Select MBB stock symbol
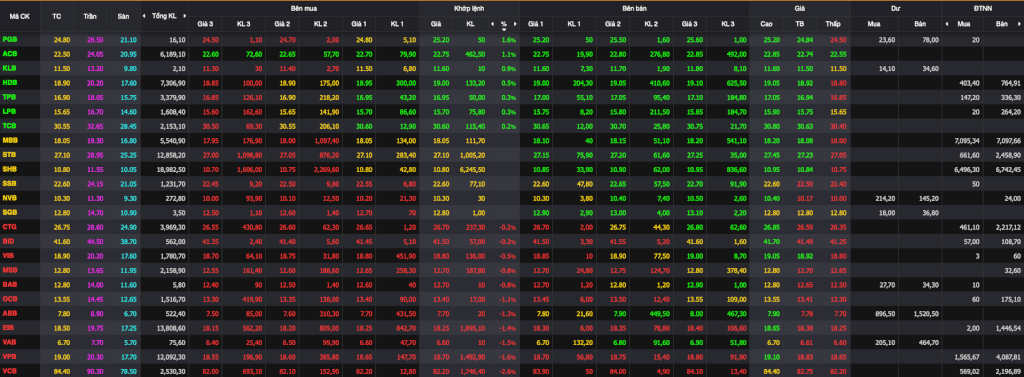The image size is (1024, 377). [10, 139]
